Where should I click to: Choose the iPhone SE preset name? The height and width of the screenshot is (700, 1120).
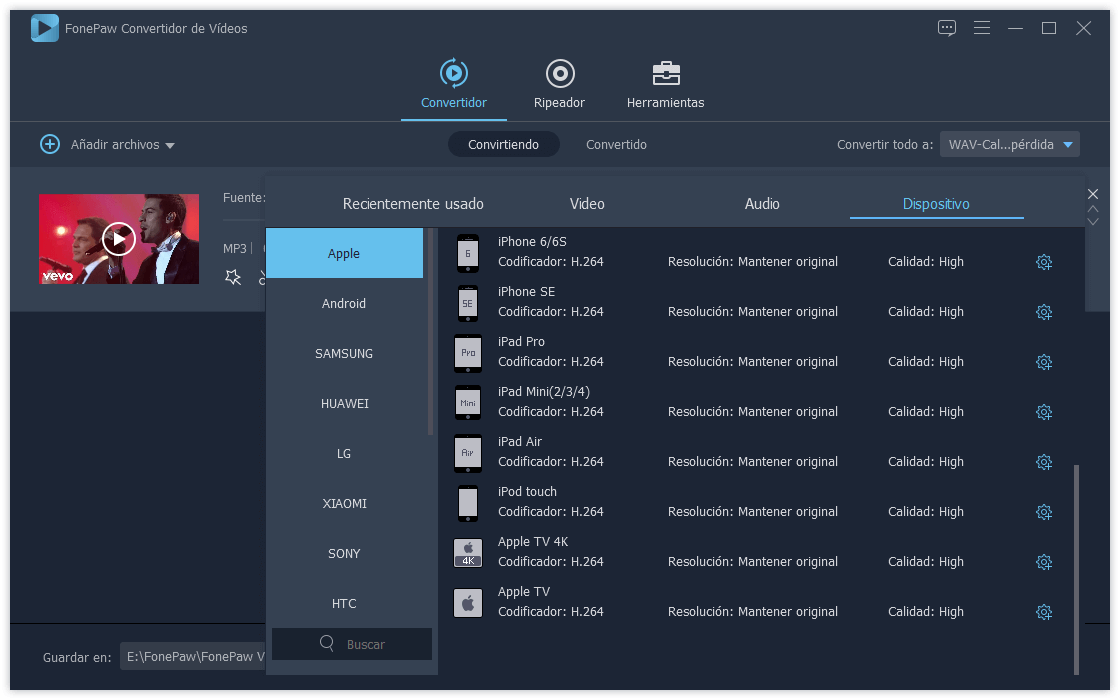click(526, 291)
